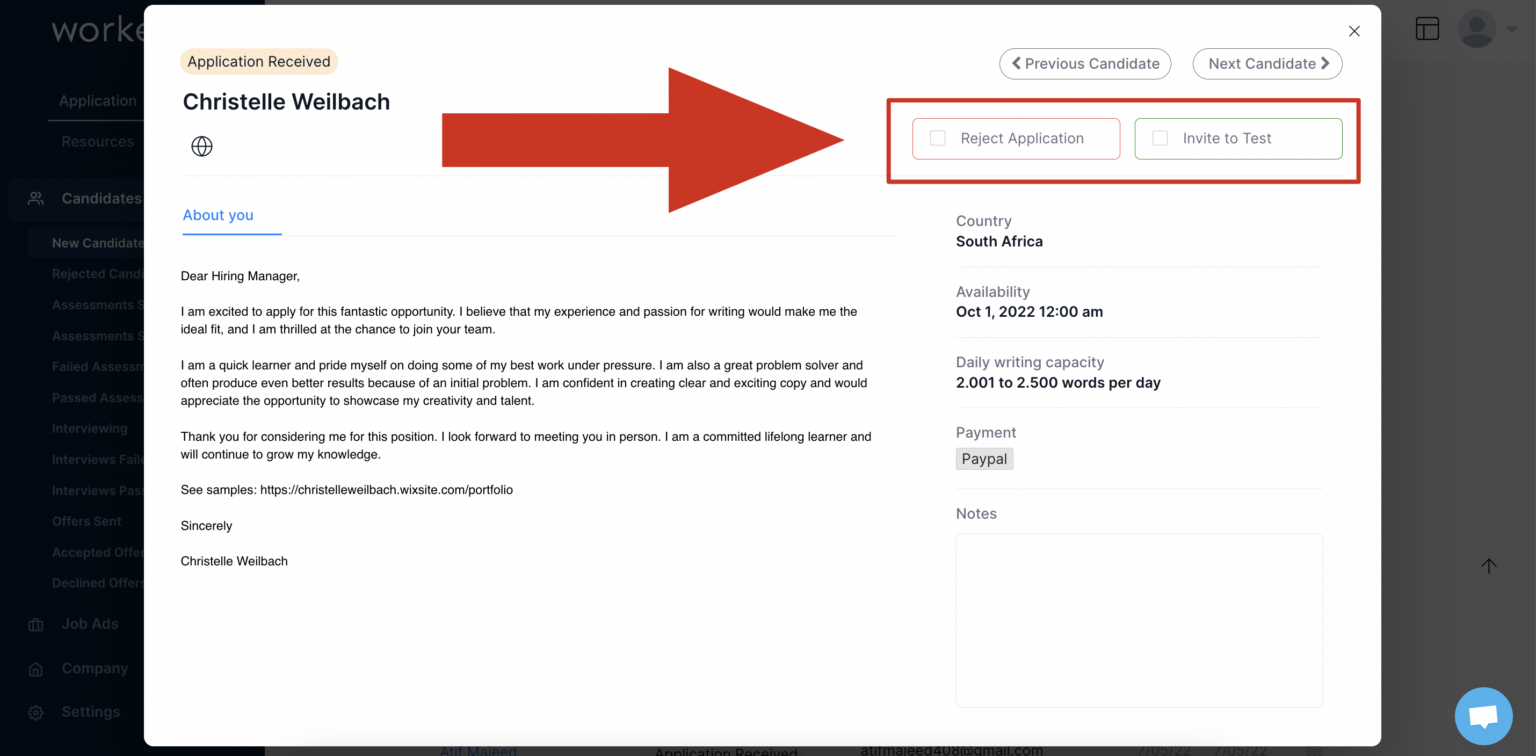1536x756 pixels.
Task: Click the layout panel icon top right
Action: [x=1427, y=28]
